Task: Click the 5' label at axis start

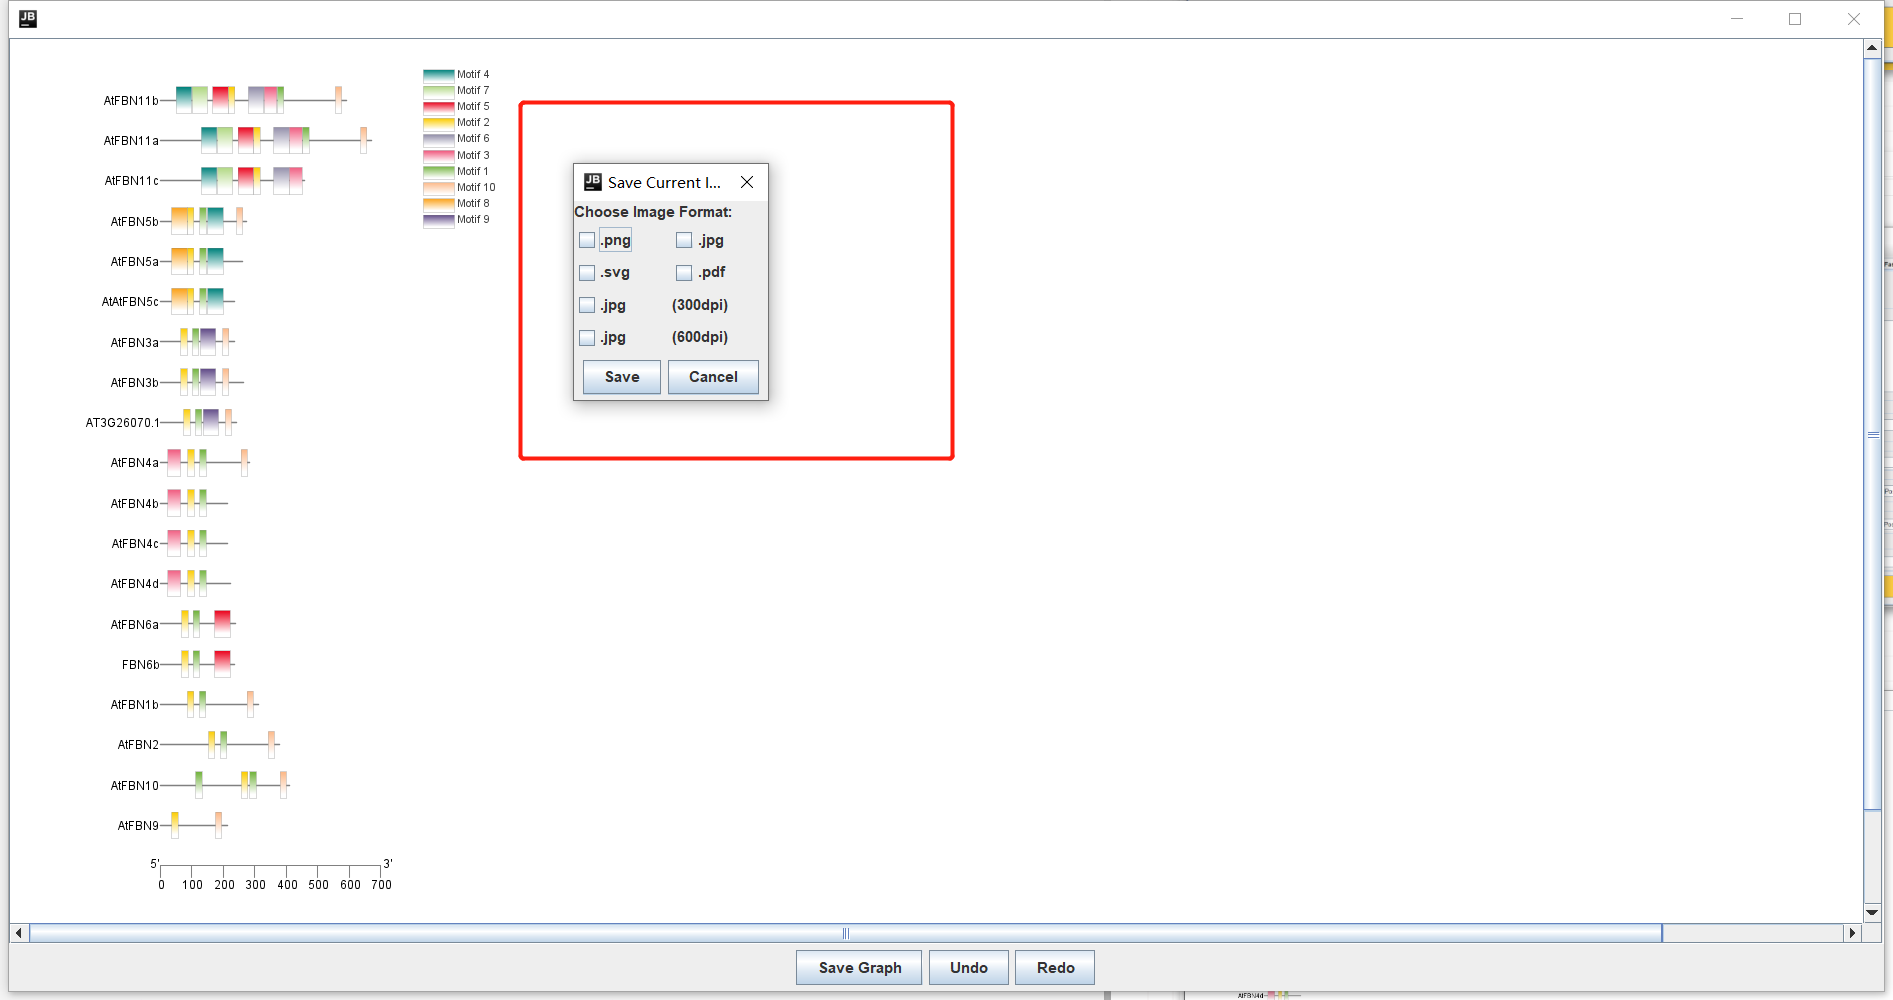Action: coord(154,864)
